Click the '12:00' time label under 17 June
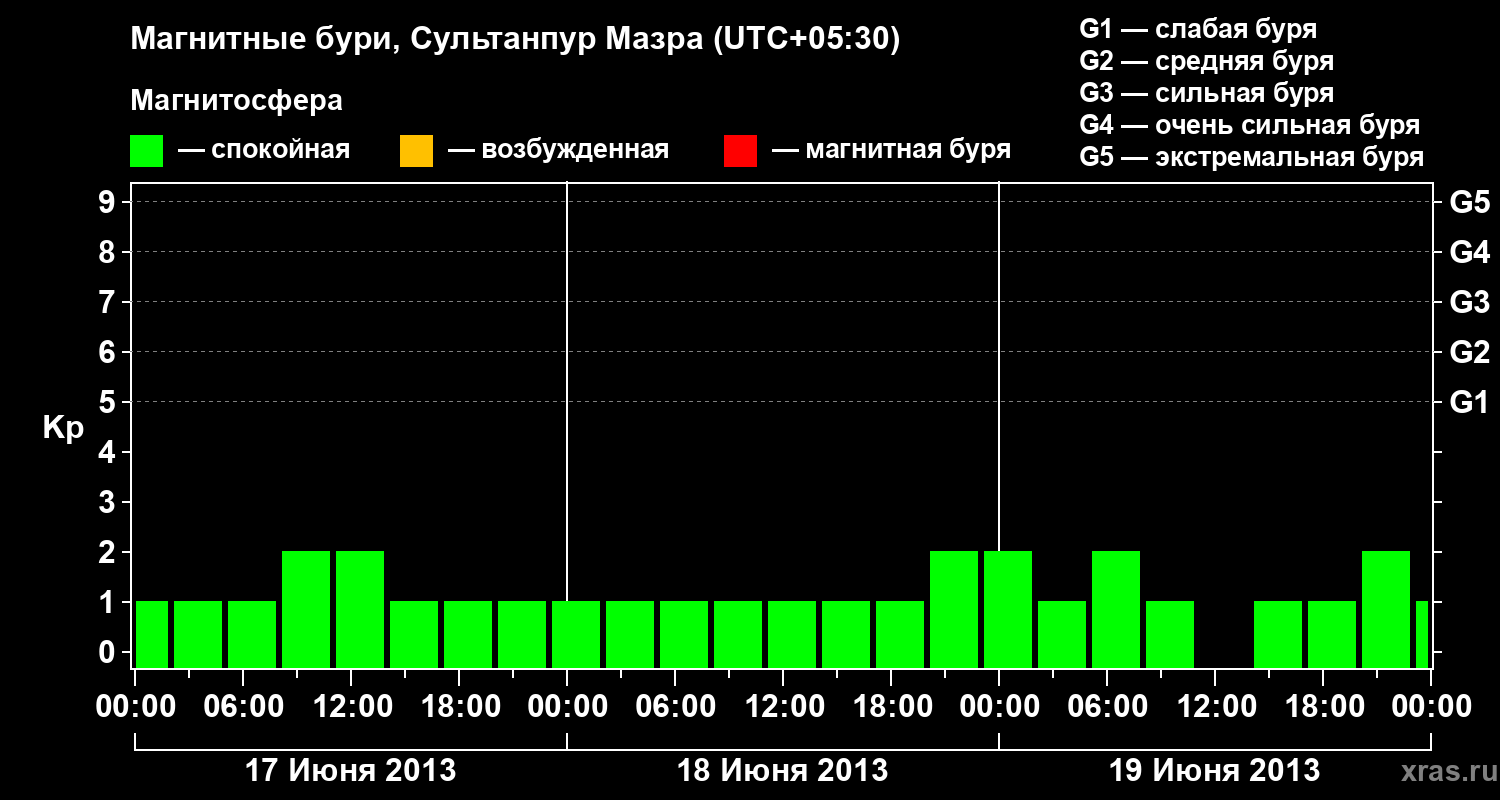 [x=351, y=706]
